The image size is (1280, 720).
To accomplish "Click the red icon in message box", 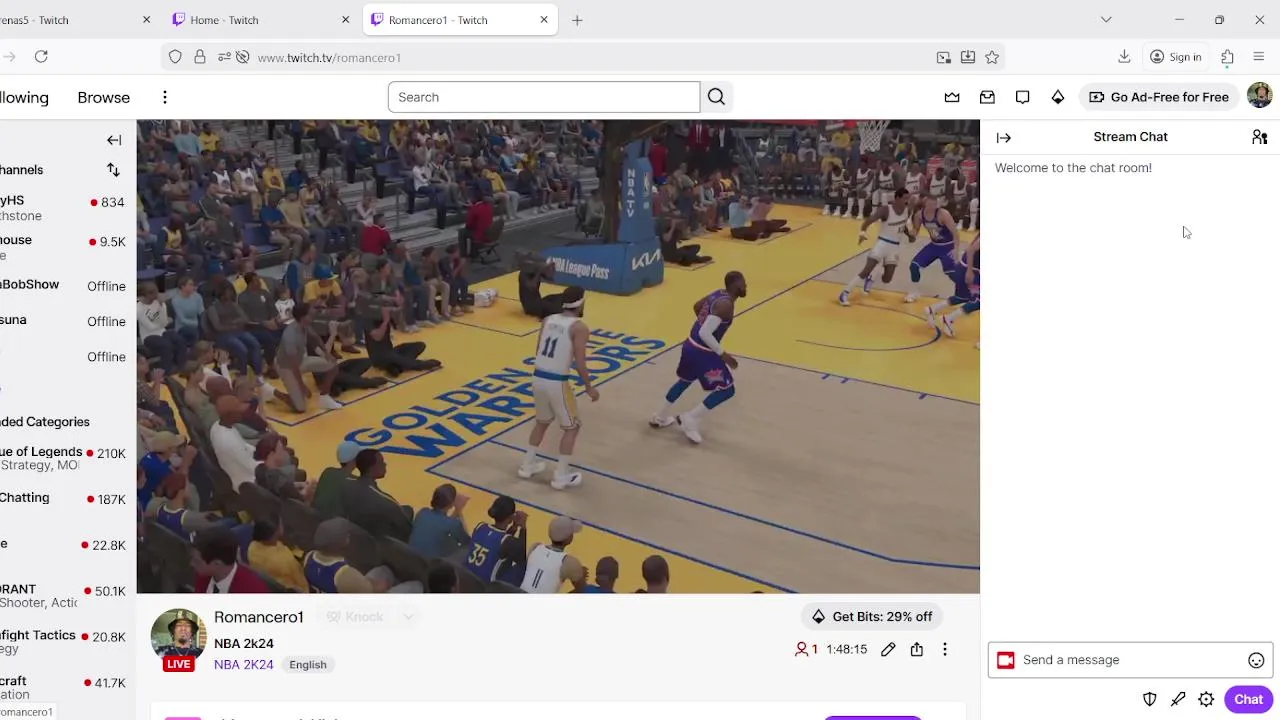I will click(1006, 660).
